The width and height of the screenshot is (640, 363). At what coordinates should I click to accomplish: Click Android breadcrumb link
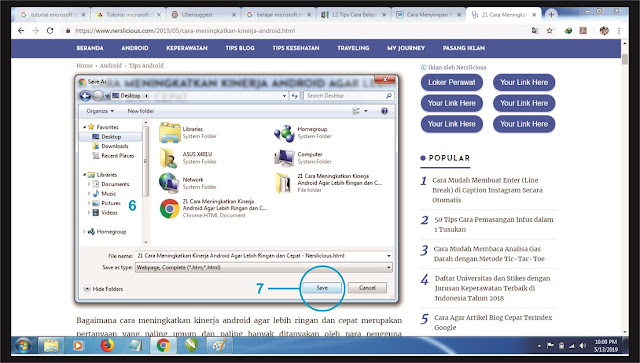[111, 65]
